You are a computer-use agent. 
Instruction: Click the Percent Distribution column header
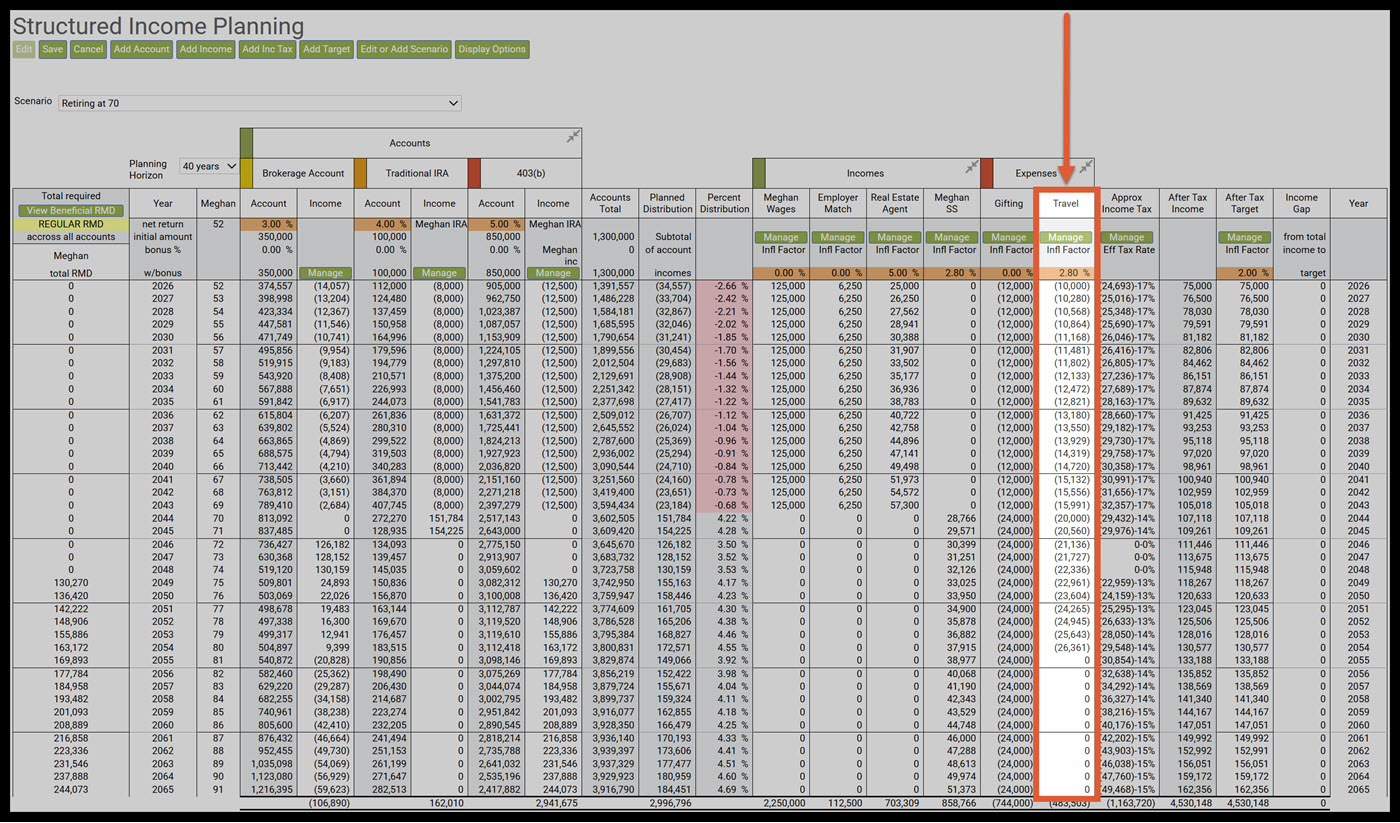pyautogui.click(x=724, y=203)
